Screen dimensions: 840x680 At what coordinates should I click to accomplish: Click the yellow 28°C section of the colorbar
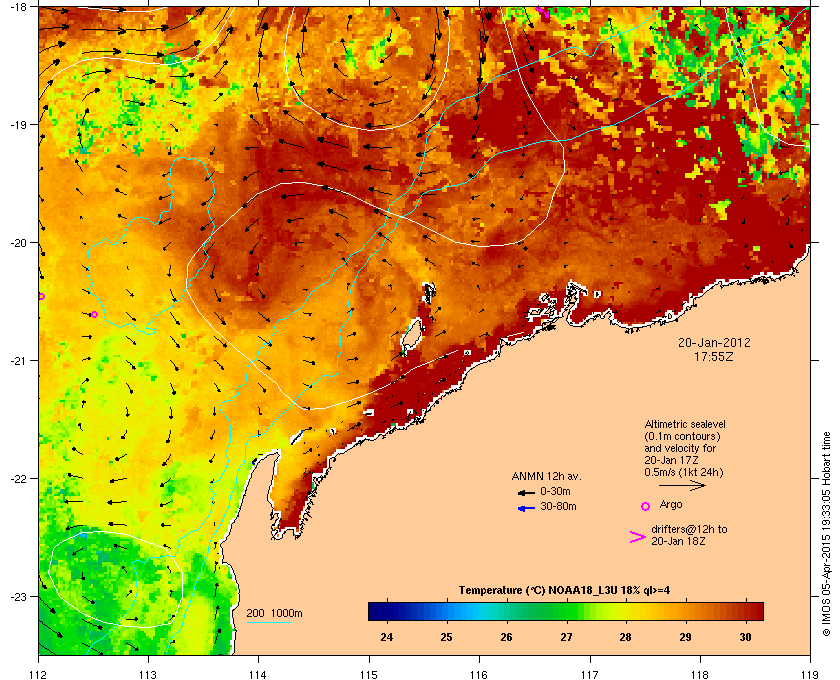(x=625, y=611)
